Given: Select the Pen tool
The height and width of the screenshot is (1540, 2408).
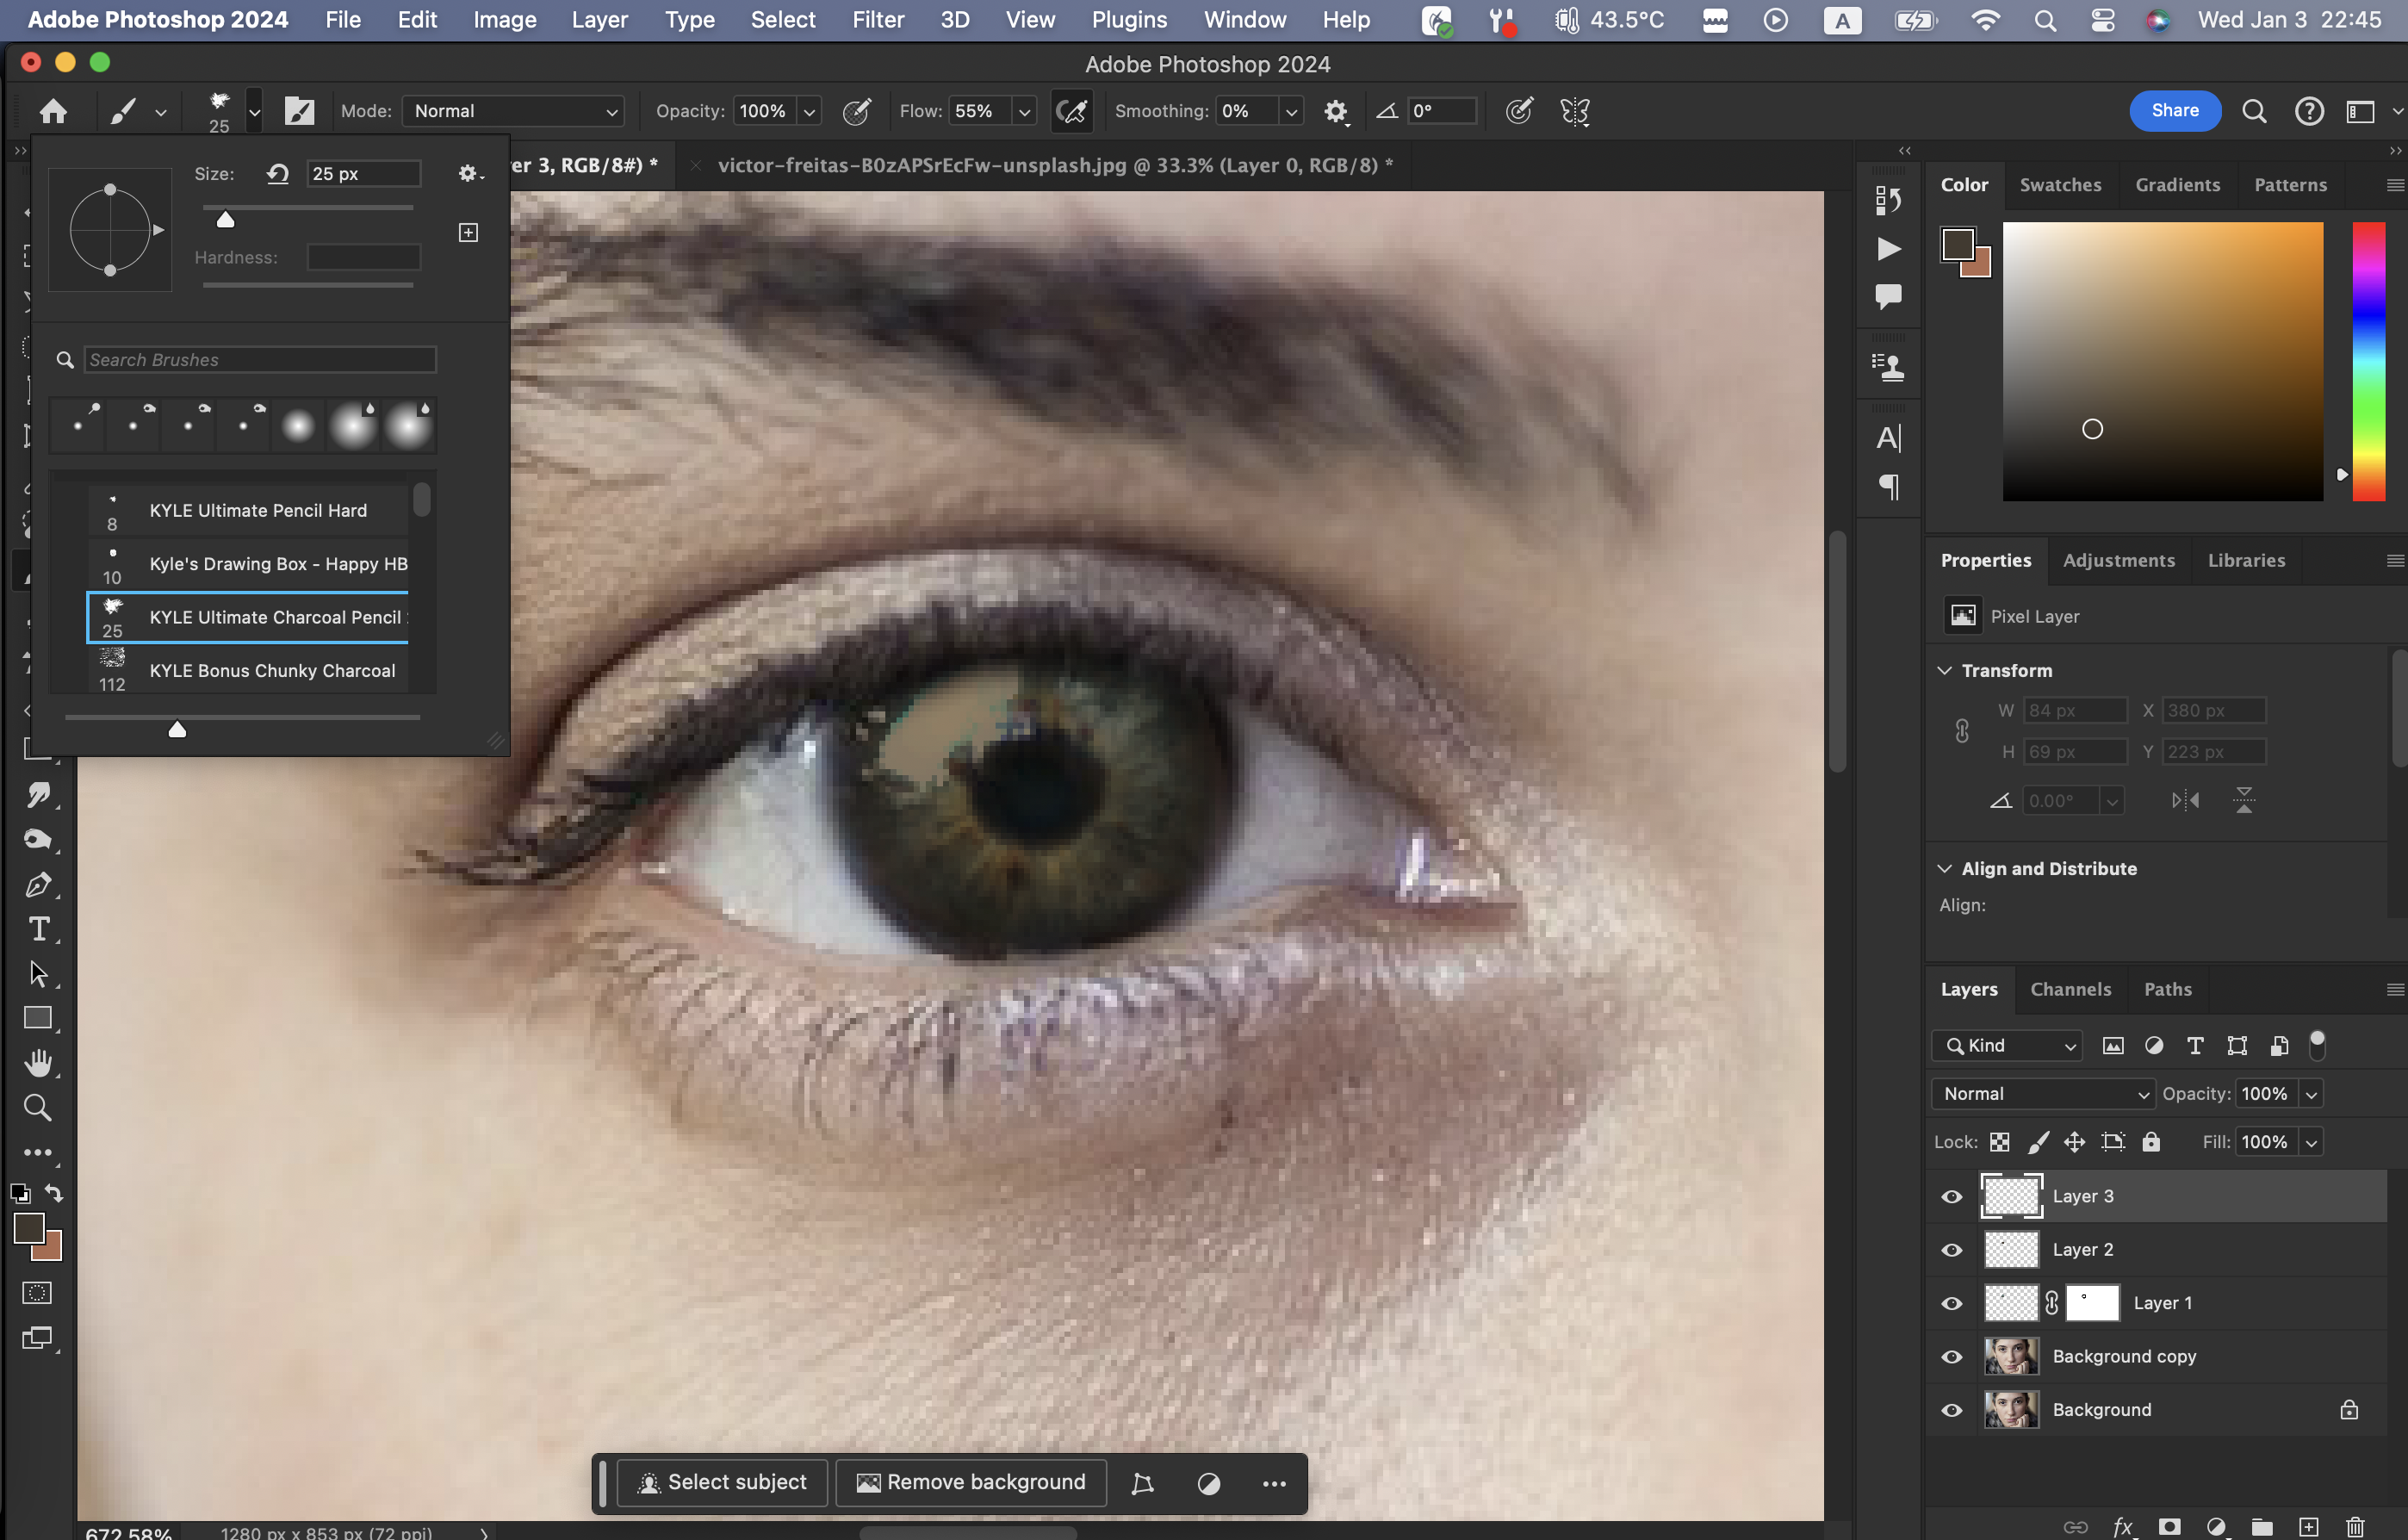Looking at the screenshot, I should (x=38, y=884).
